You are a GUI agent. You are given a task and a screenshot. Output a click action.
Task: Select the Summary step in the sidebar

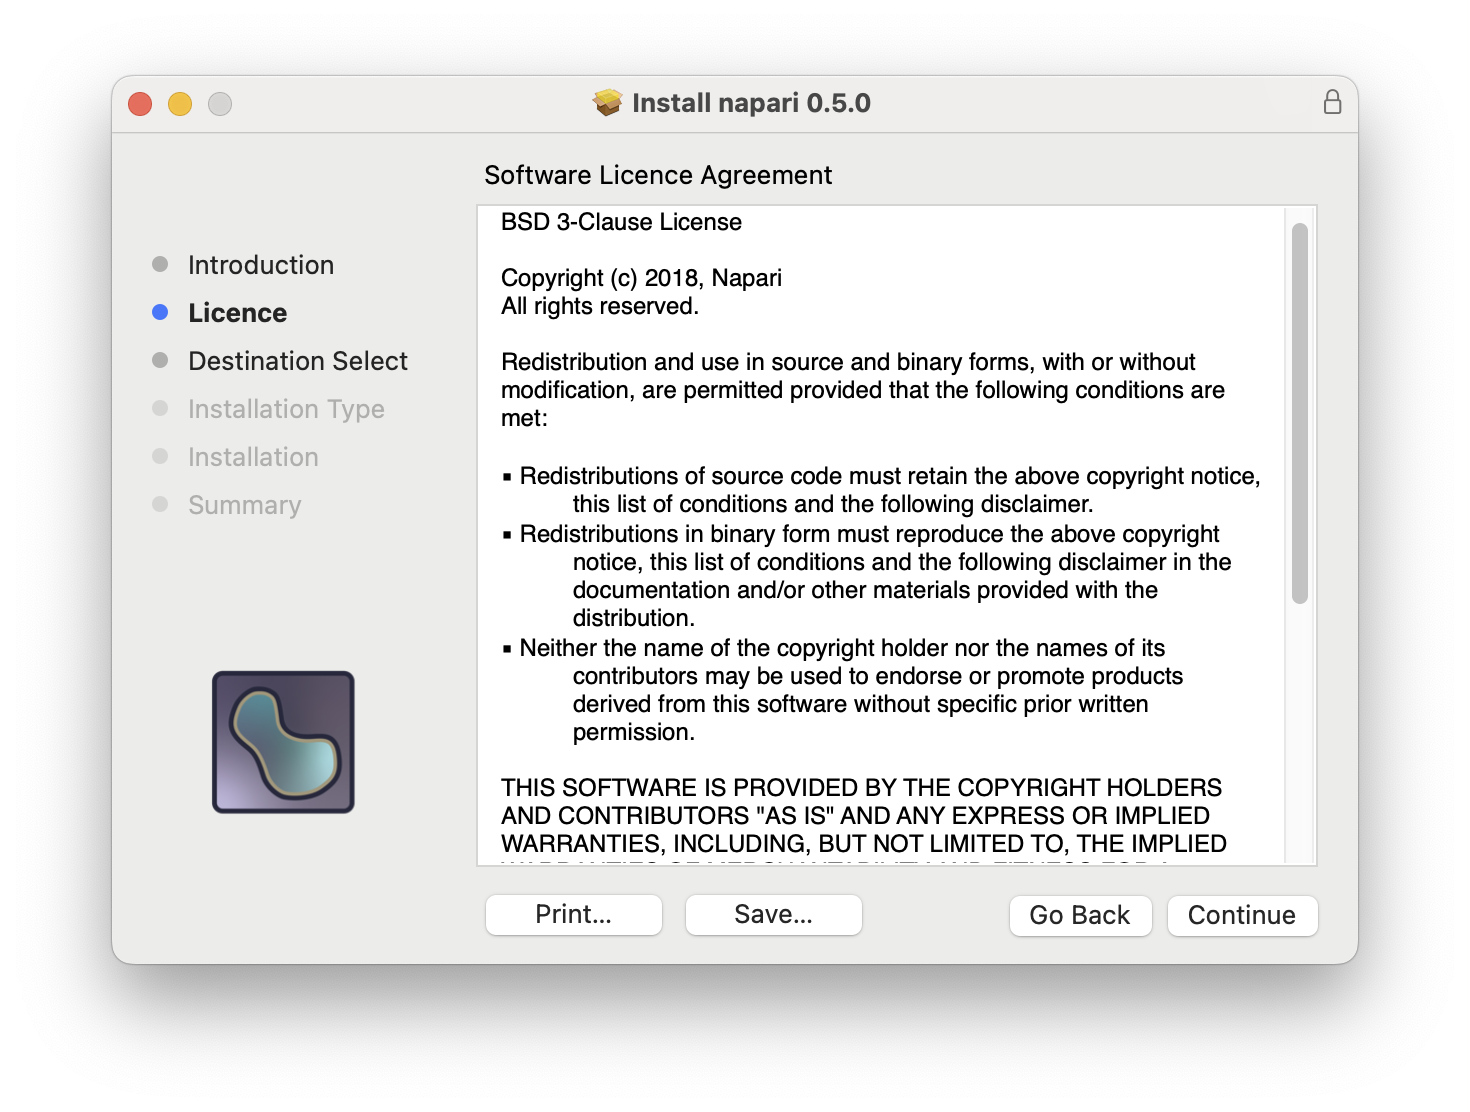click(x=244, y=505)
